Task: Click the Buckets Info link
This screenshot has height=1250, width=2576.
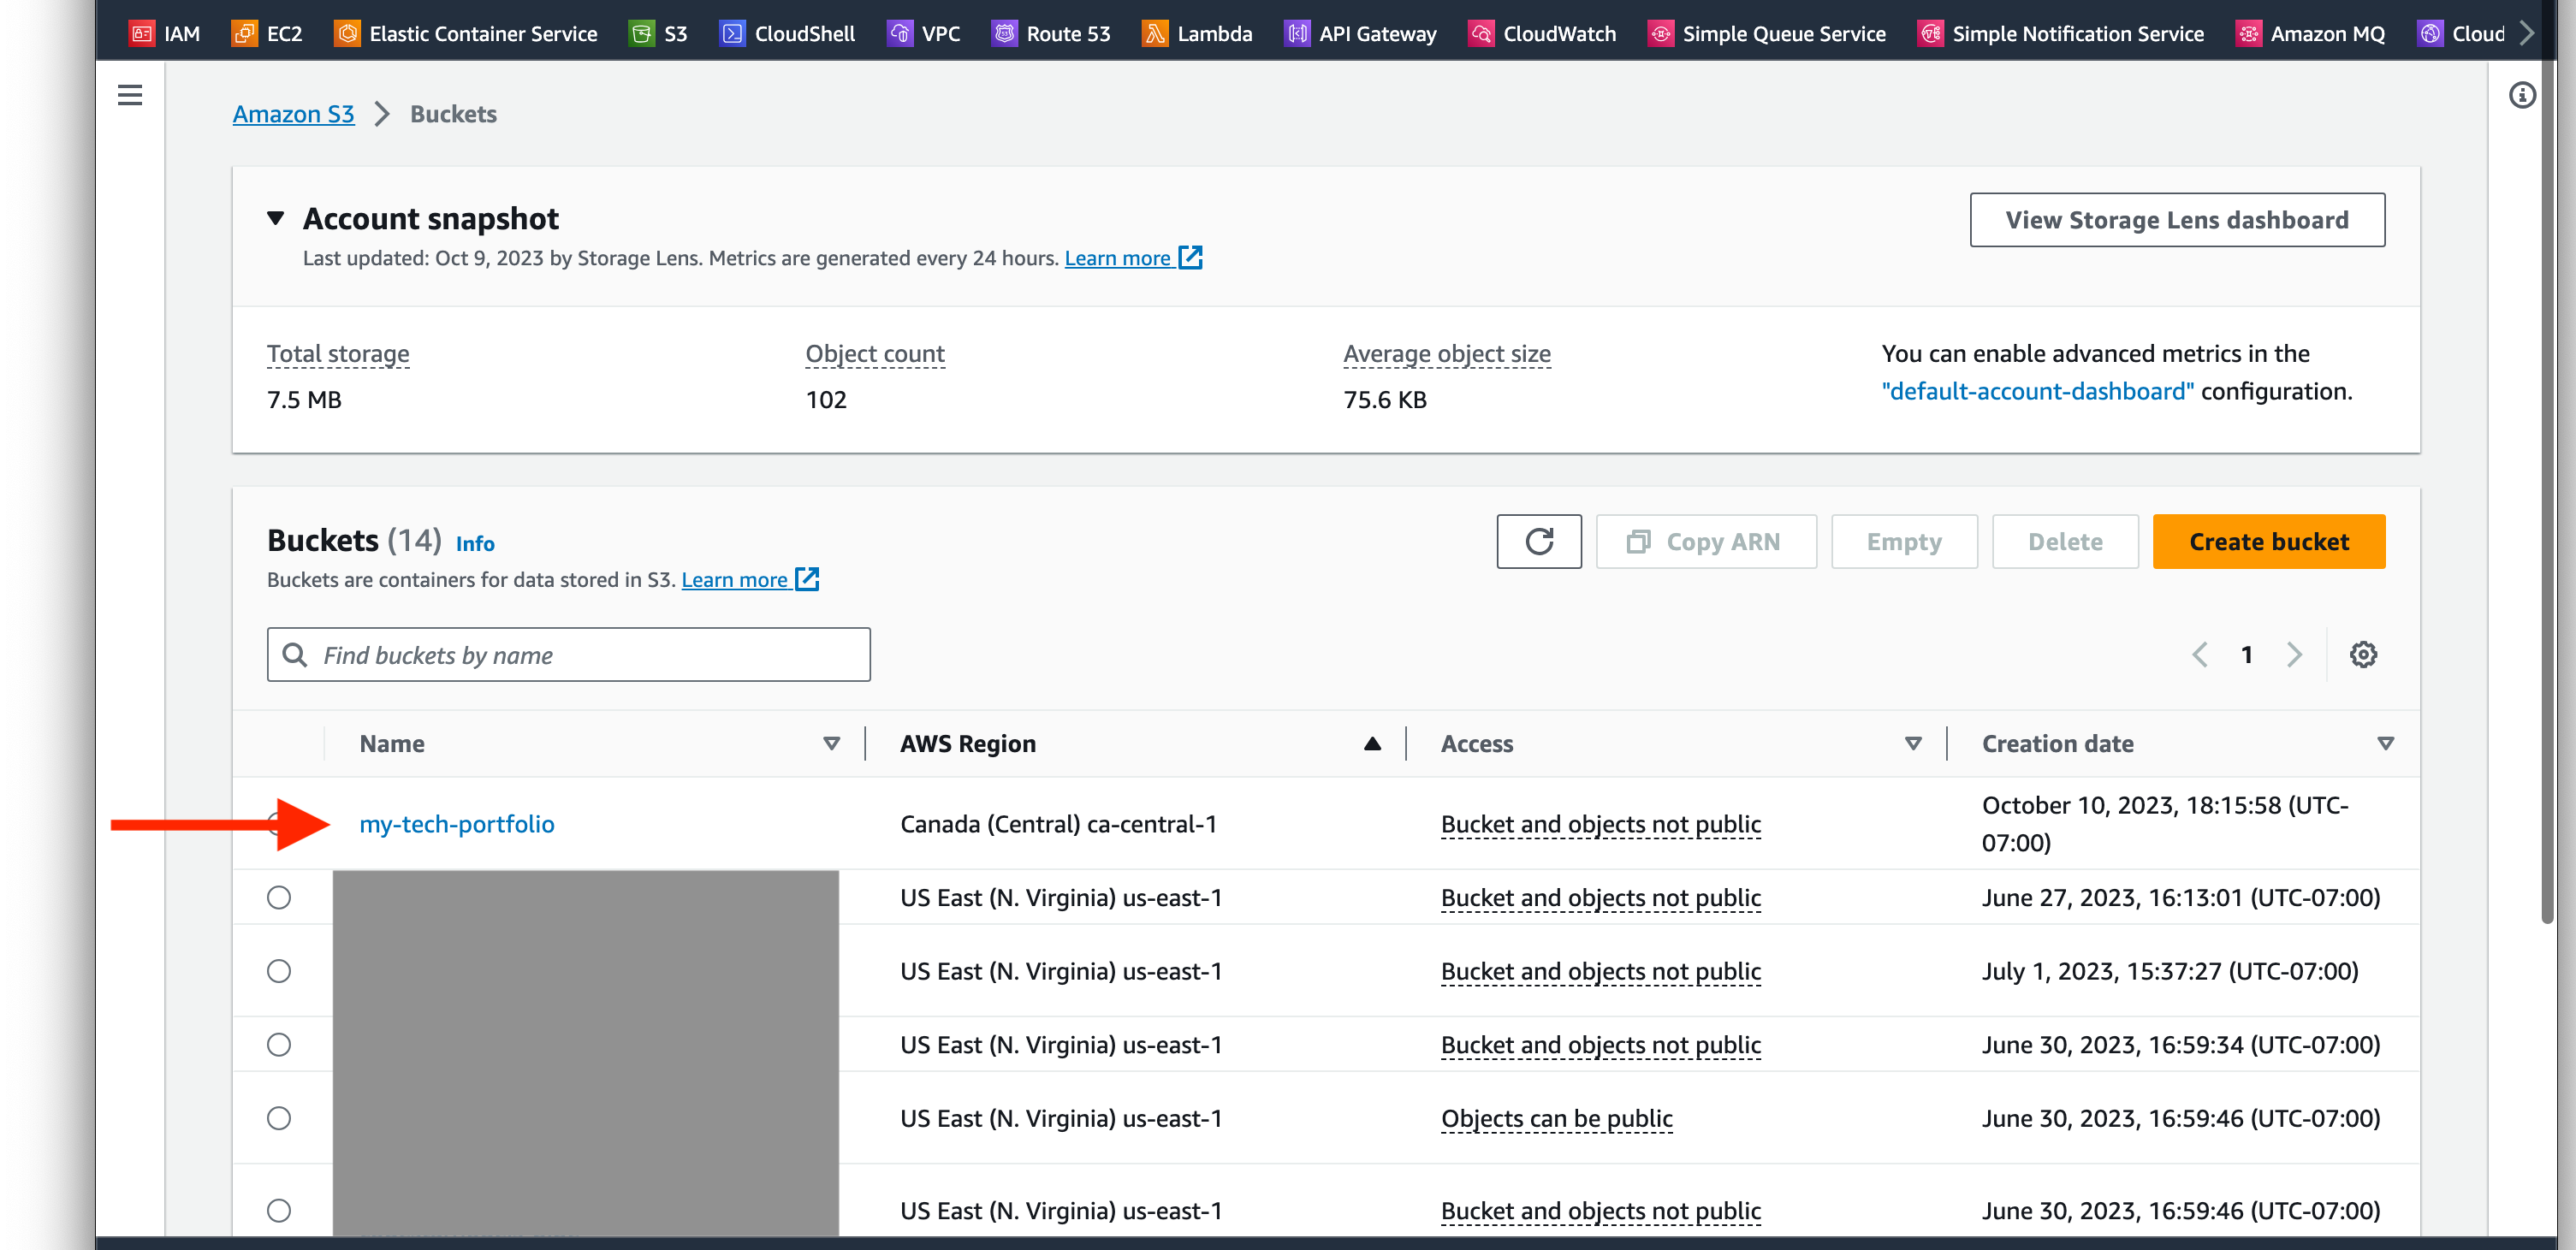Action: click(475, 543)
